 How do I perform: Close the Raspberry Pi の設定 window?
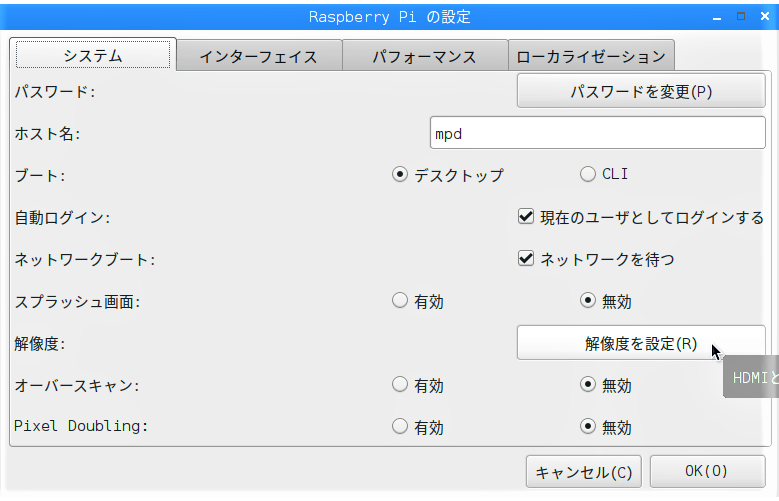(x=765, y=16)
